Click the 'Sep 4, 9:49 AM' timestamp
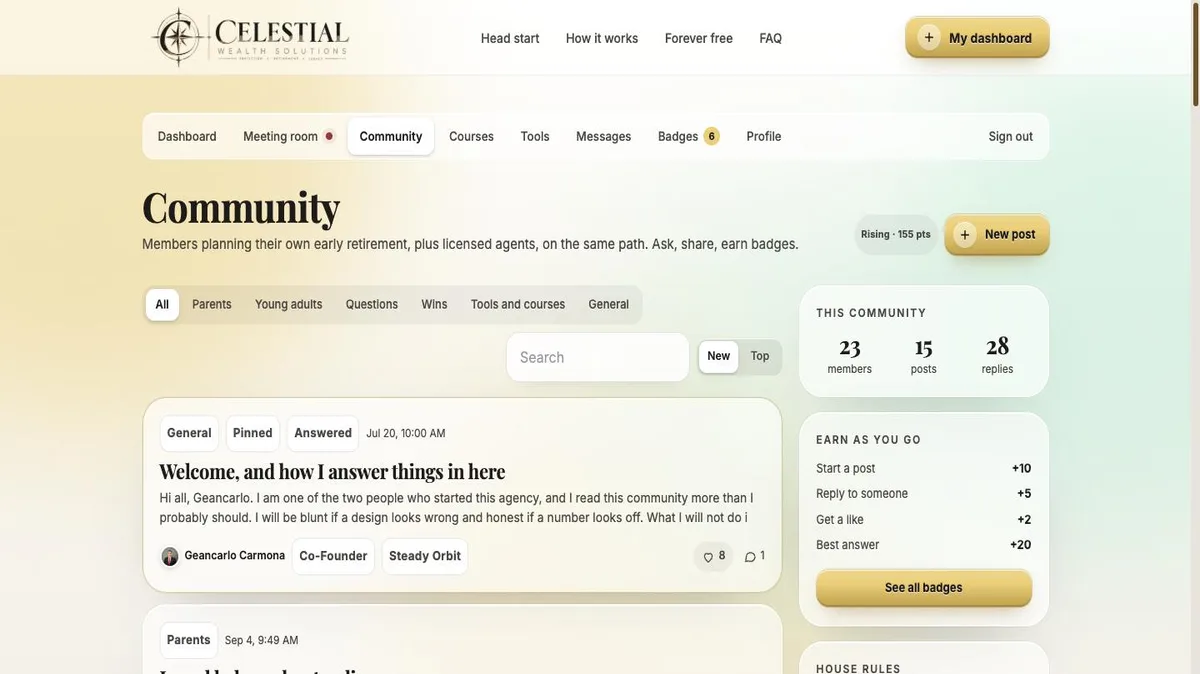This screenshot has height=674, width=1200. (x=262, y=640)
